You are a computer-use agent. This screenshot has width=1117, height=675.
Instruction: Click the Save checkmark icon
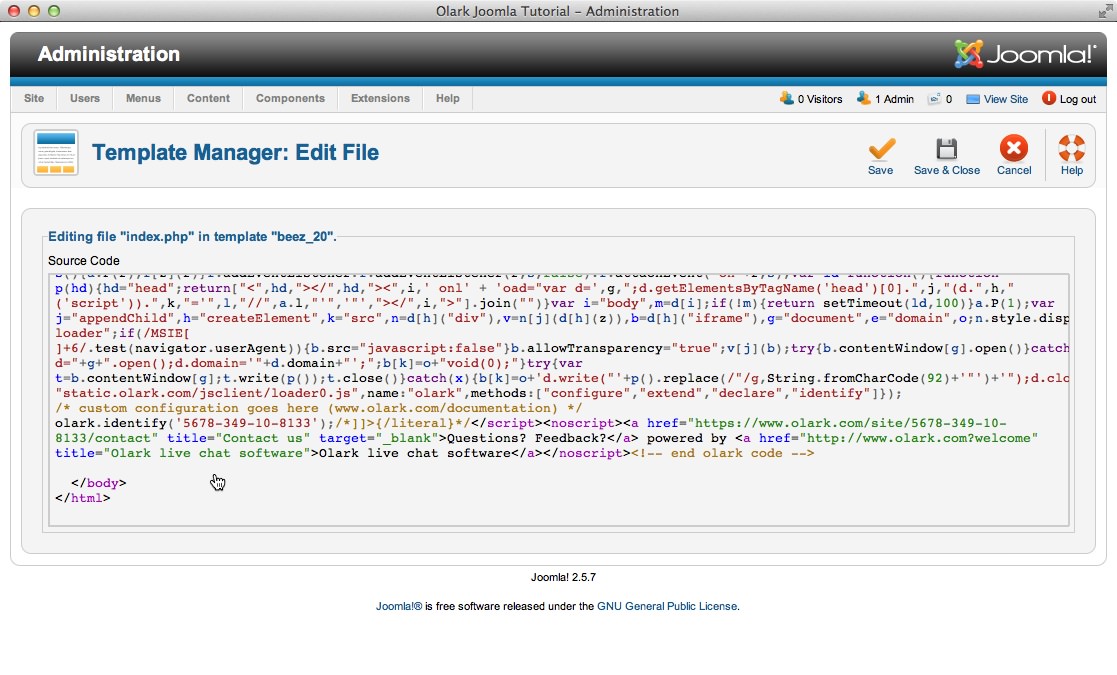[881, 148]
